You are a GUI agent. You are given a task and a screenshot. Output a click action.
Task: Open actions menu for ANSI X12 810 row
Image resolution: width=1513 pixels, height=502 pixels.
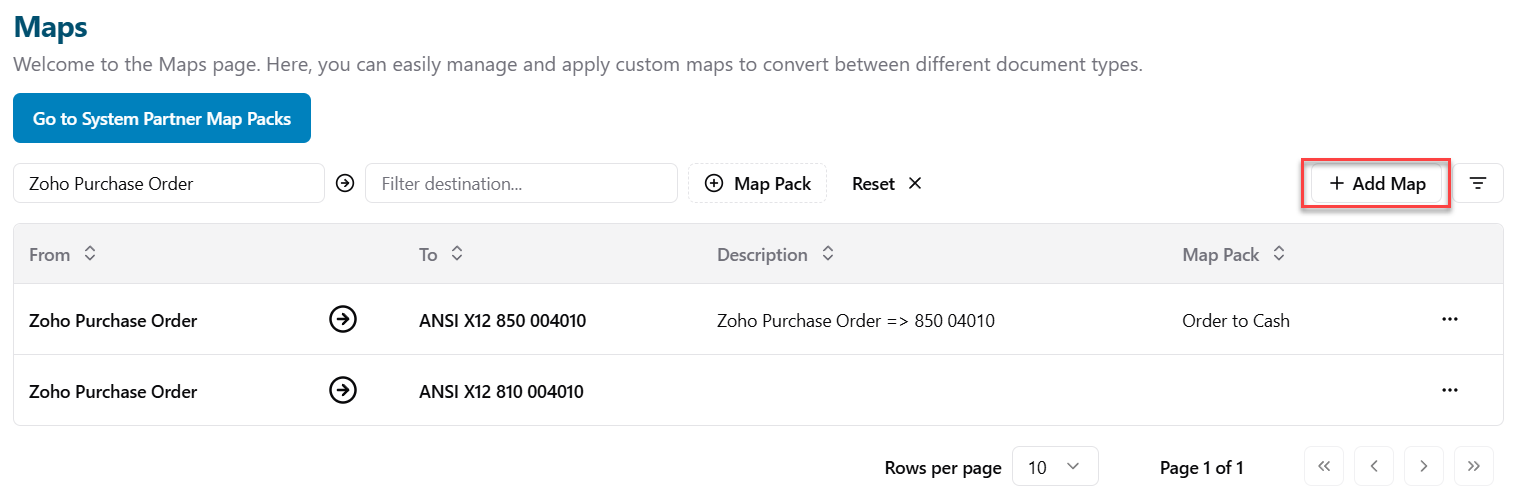[1449, 390]
